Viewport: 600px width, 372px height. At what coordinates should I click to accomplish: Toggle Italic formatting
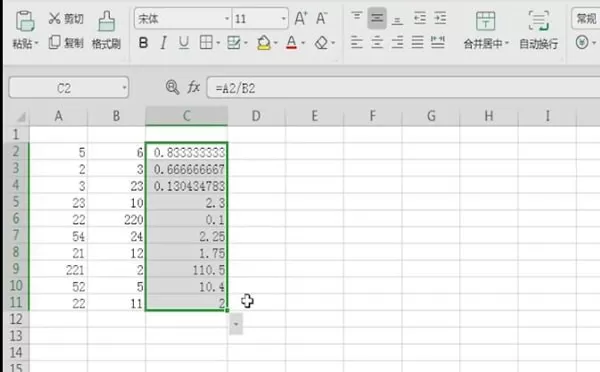point(163,43)
